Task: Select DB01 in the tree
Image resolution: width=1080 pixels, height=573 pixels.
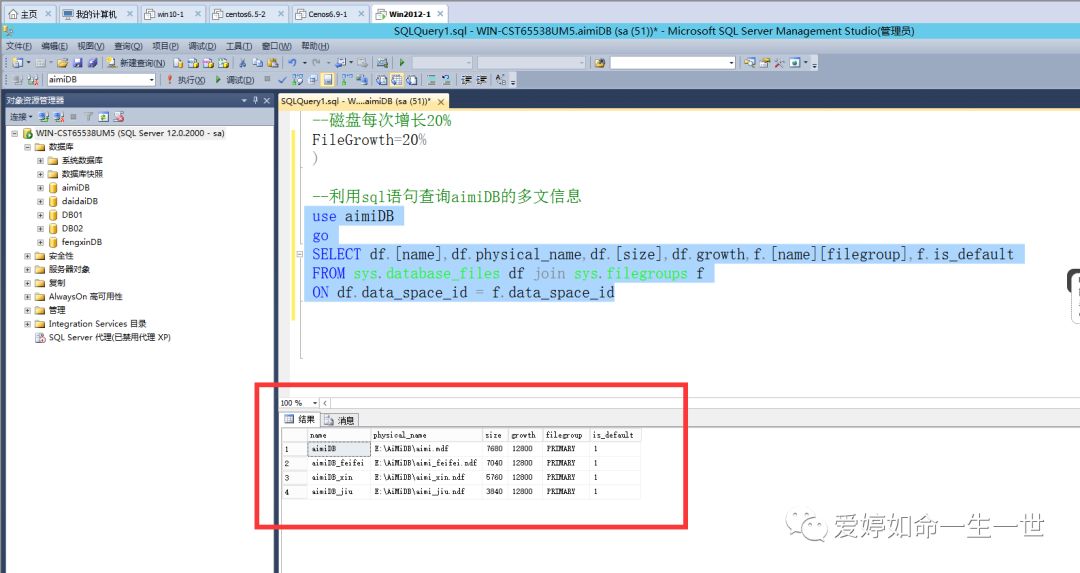Action: point(72,215)
